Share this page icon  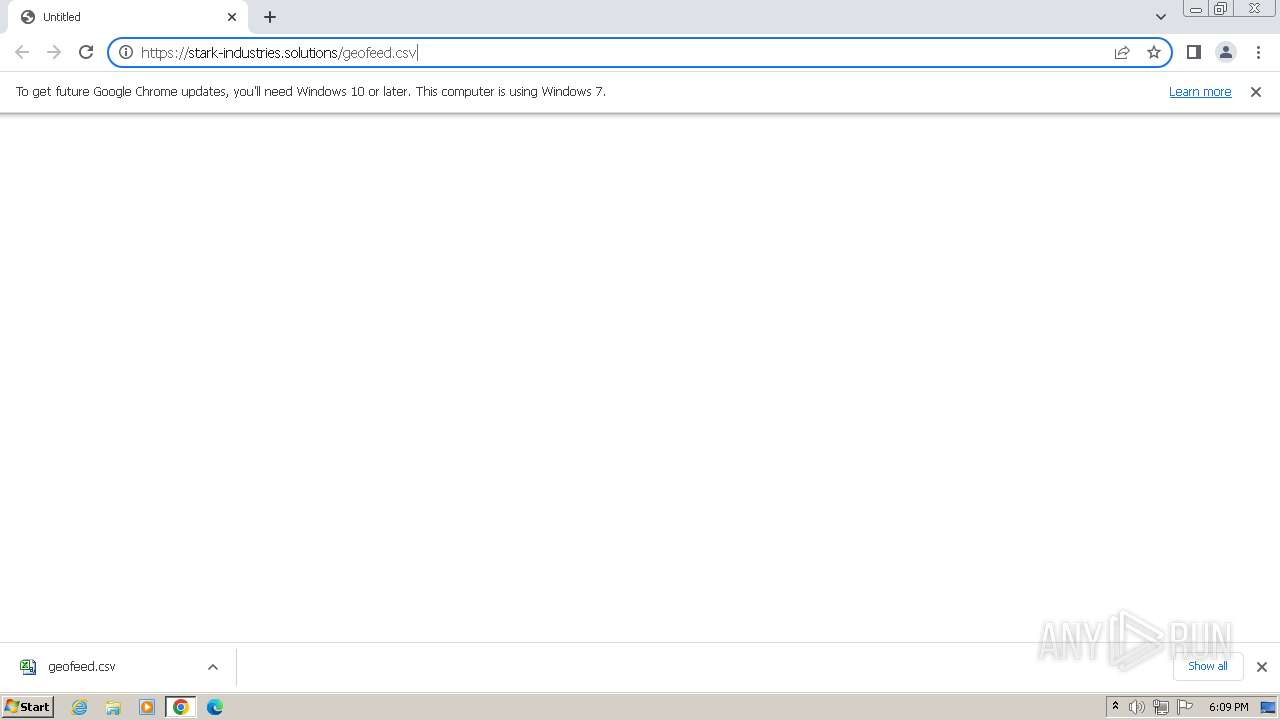point(1122,52)
